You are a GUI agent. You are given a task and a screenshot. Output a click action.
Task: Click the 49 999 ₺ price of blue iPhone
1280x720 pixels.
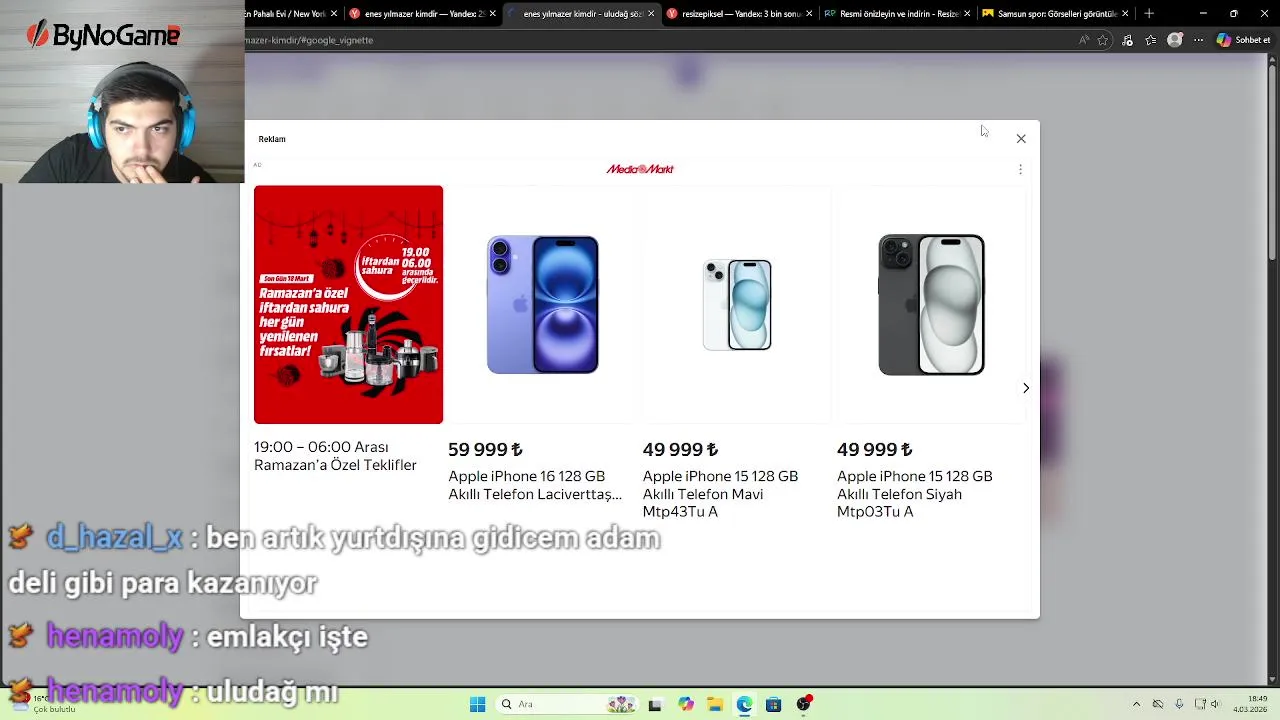click(x=680, y=450)
